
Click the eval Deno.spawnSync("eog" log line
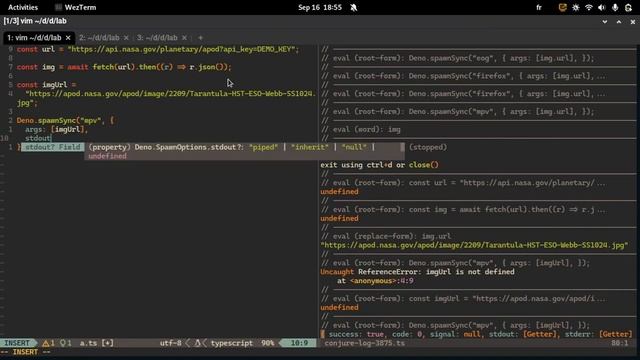pos(457,58)
